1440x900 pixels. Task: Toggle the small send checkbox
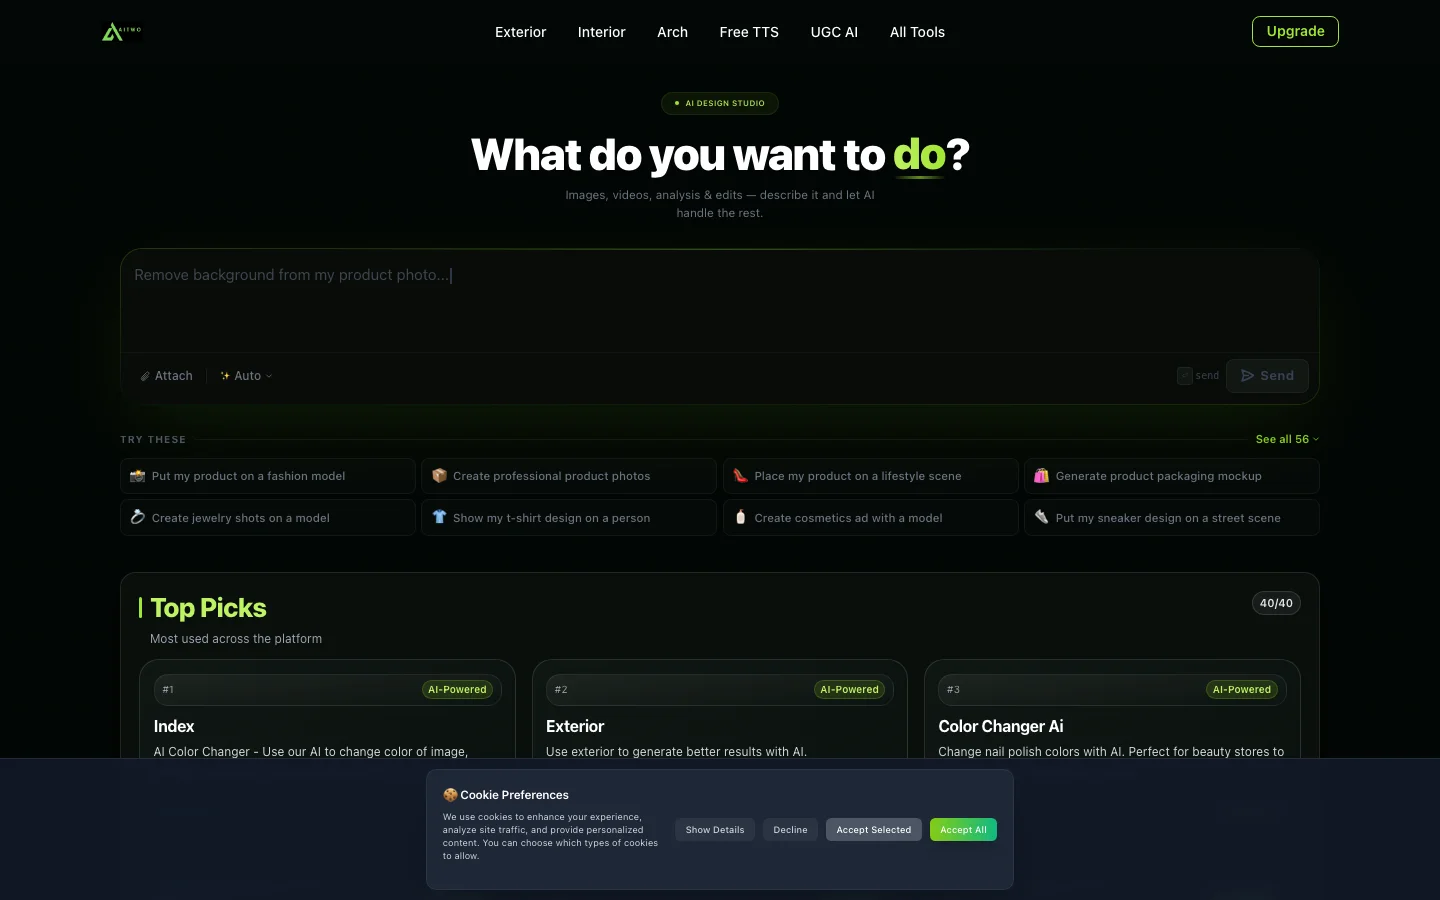pyautogui.click(x=1184, y=376)
